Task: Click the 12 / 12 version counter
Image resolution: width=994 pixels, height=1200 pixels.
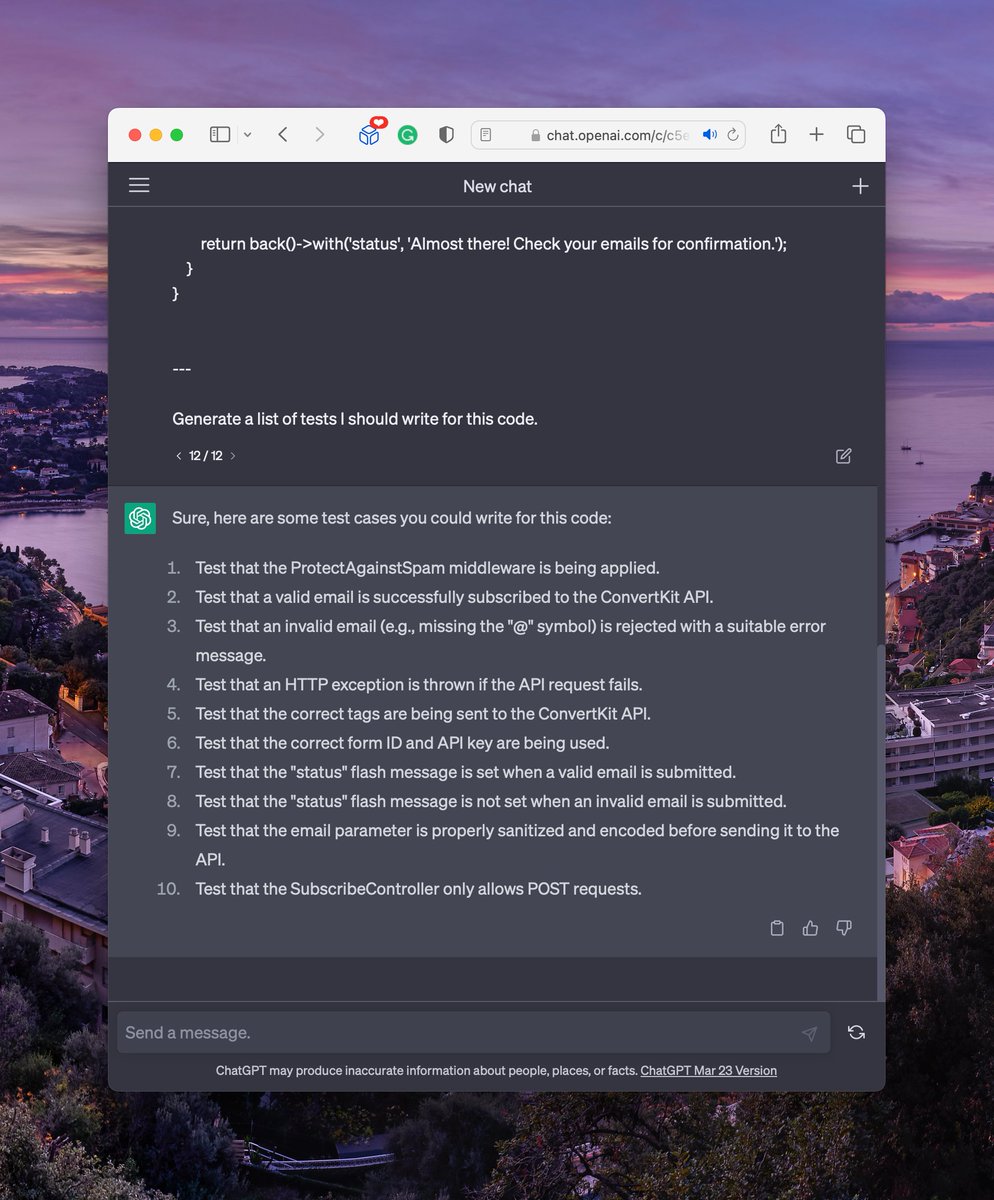Action: (206, 456)
